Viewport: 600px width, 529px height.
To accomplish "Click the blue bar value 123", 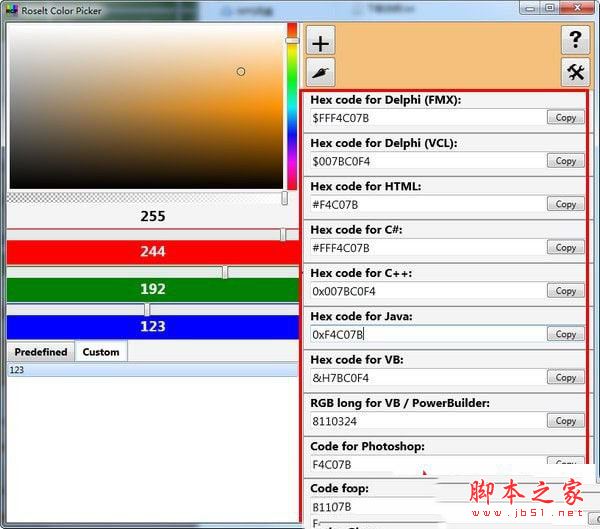I will point(153,327).
